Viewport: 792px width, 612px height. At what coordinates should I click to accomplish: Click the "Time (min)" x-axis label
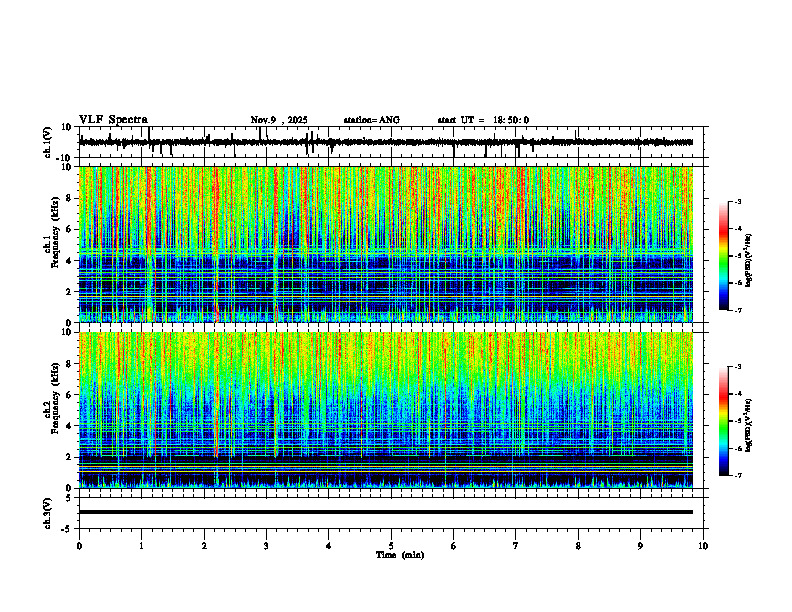coord(400,555)
